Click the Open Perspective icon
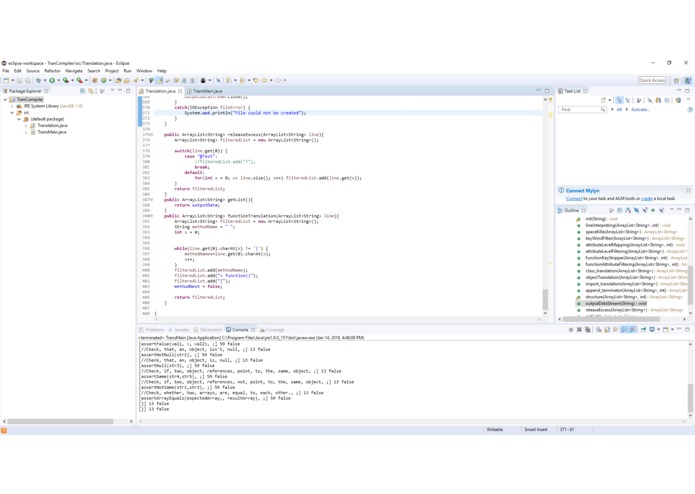 (x=677, y=80)
